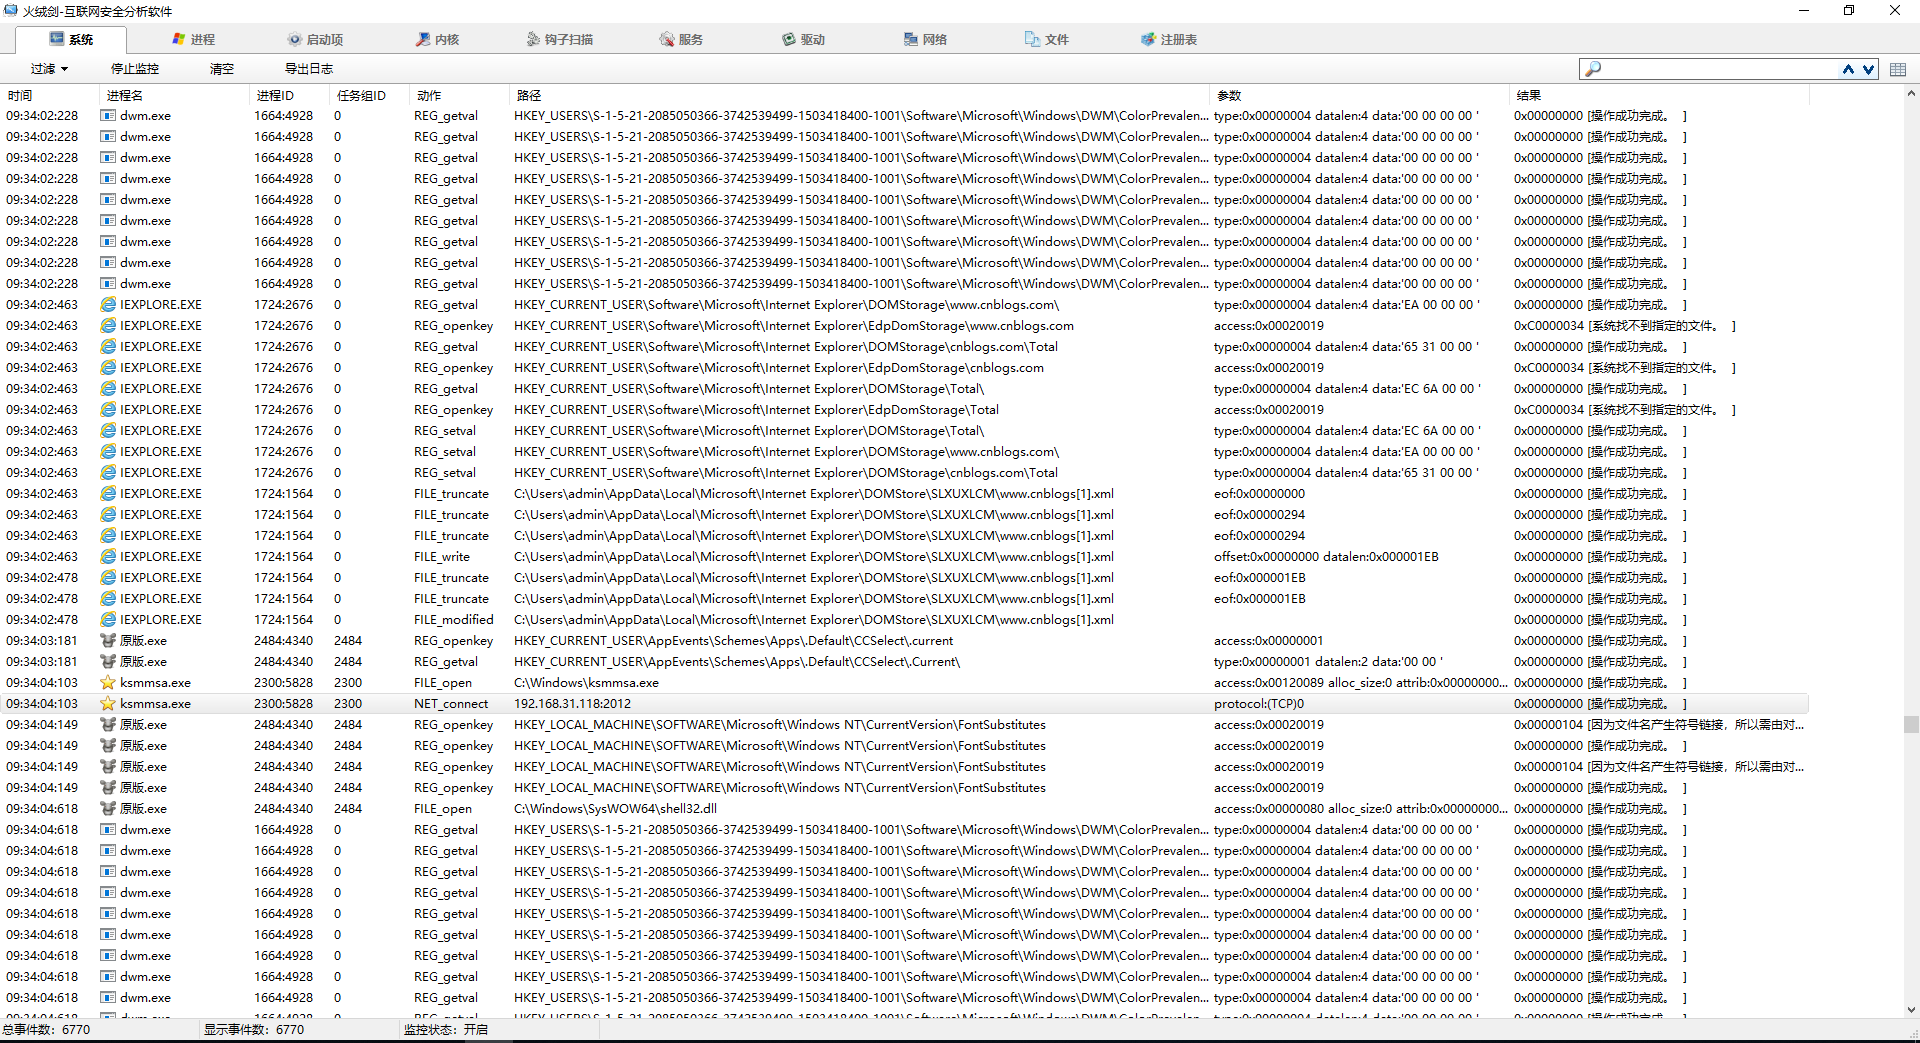Click inside the search input field
Viewport: 1920px width, 1043px height.
pyautogui.click(x=1720, y=69)
